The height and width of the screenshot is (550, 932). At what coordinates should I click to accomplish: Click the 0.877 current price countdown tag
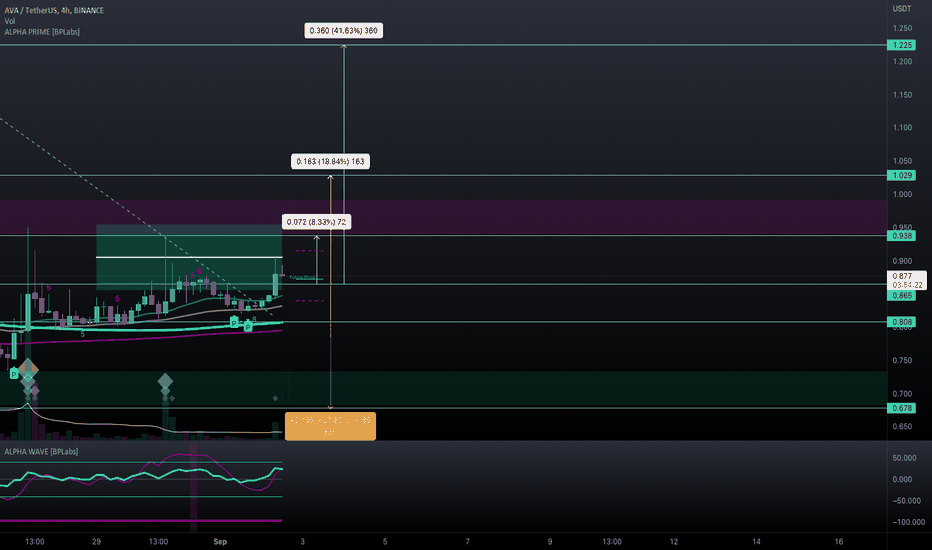tap(906, 280)
